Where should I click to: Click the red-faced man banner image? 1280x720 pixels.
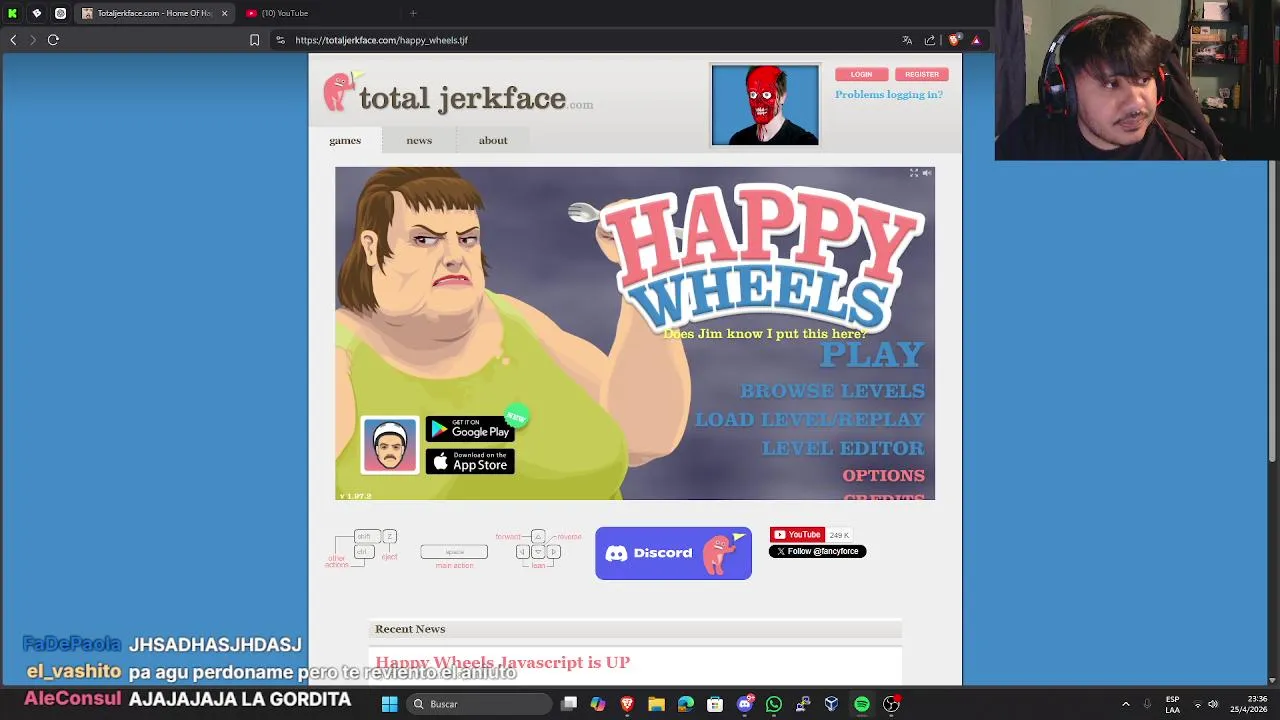pyautogui.click(x=765, y=105)
